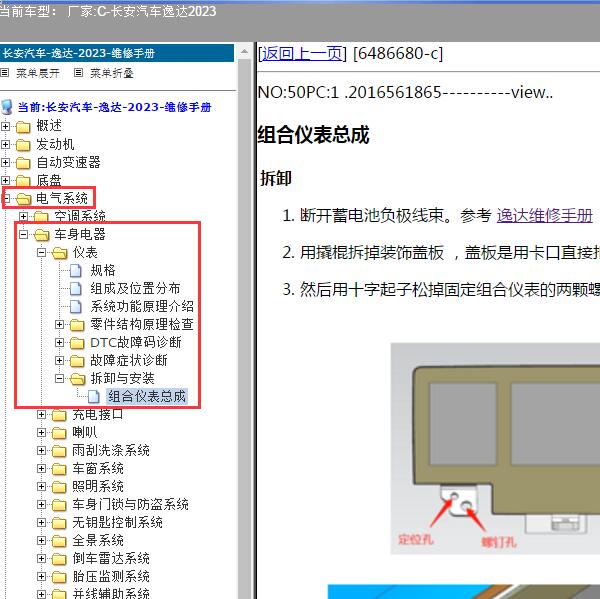Click the 照明系统 folder icon
The image size is (600, 599).
pyautogui.click(x=59, y=487)
